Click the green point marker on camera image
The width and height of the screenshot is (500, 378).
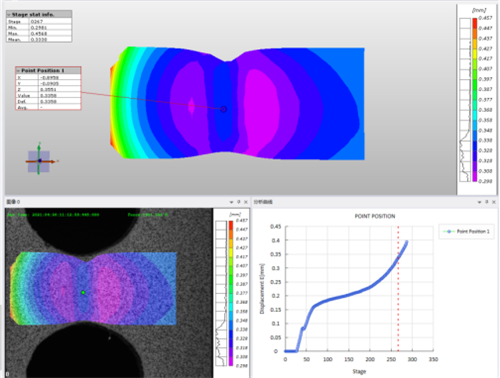[x=83, y=292]
